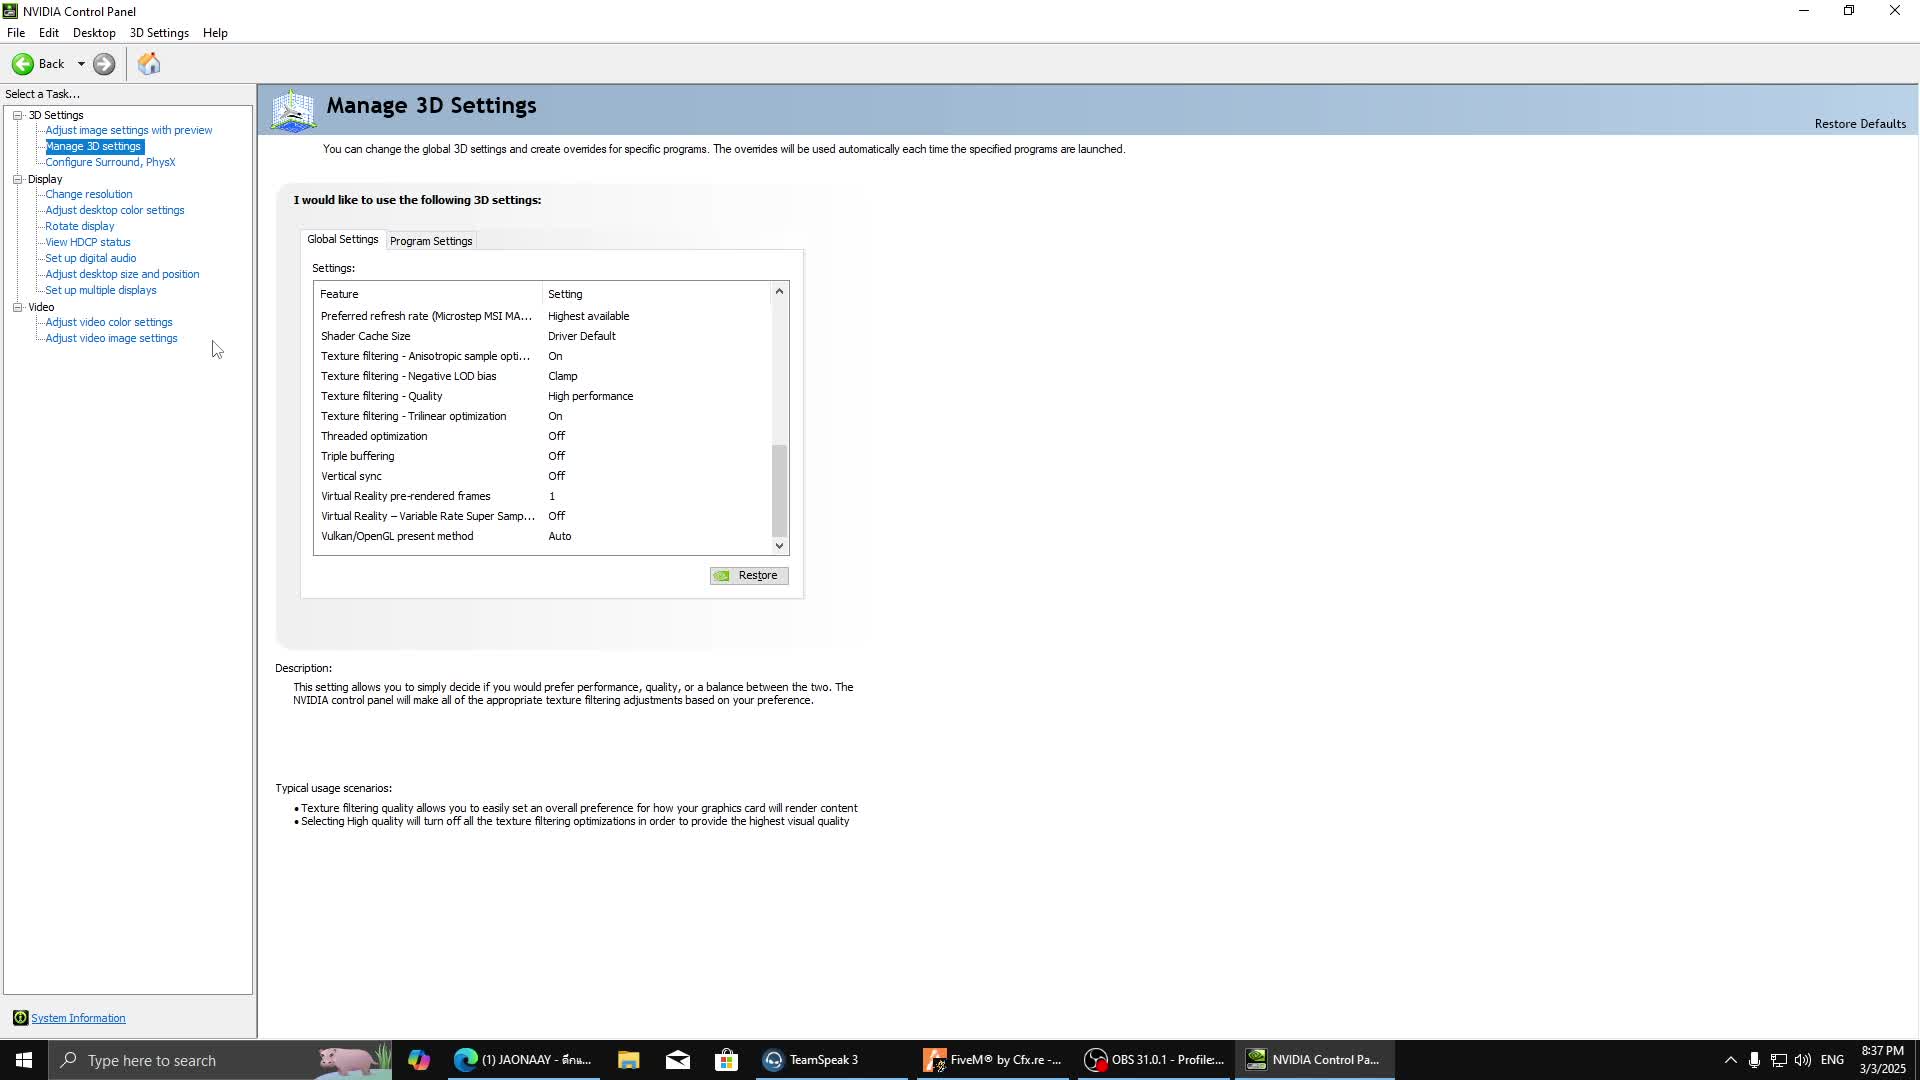
Task: Collapse the 3D Settings tree node
Action: (x=17, y=115)
